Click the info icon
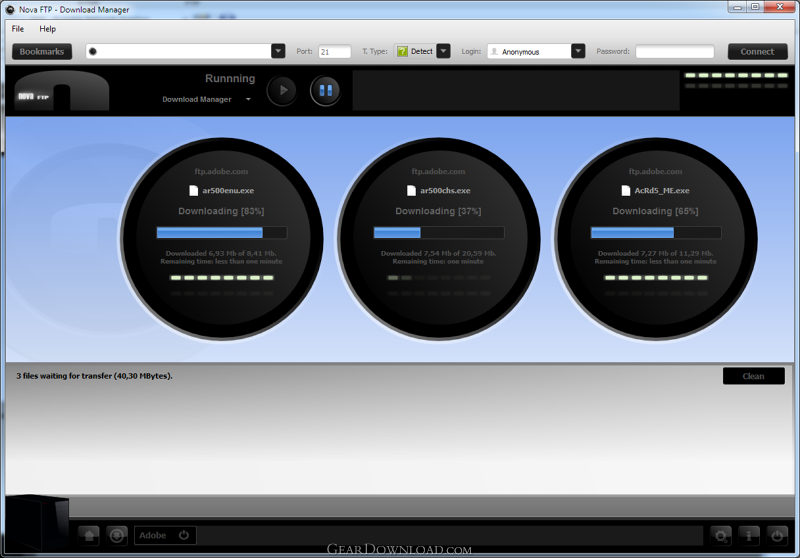The width and height of the screenshot is (800, 558). (749, 536)
